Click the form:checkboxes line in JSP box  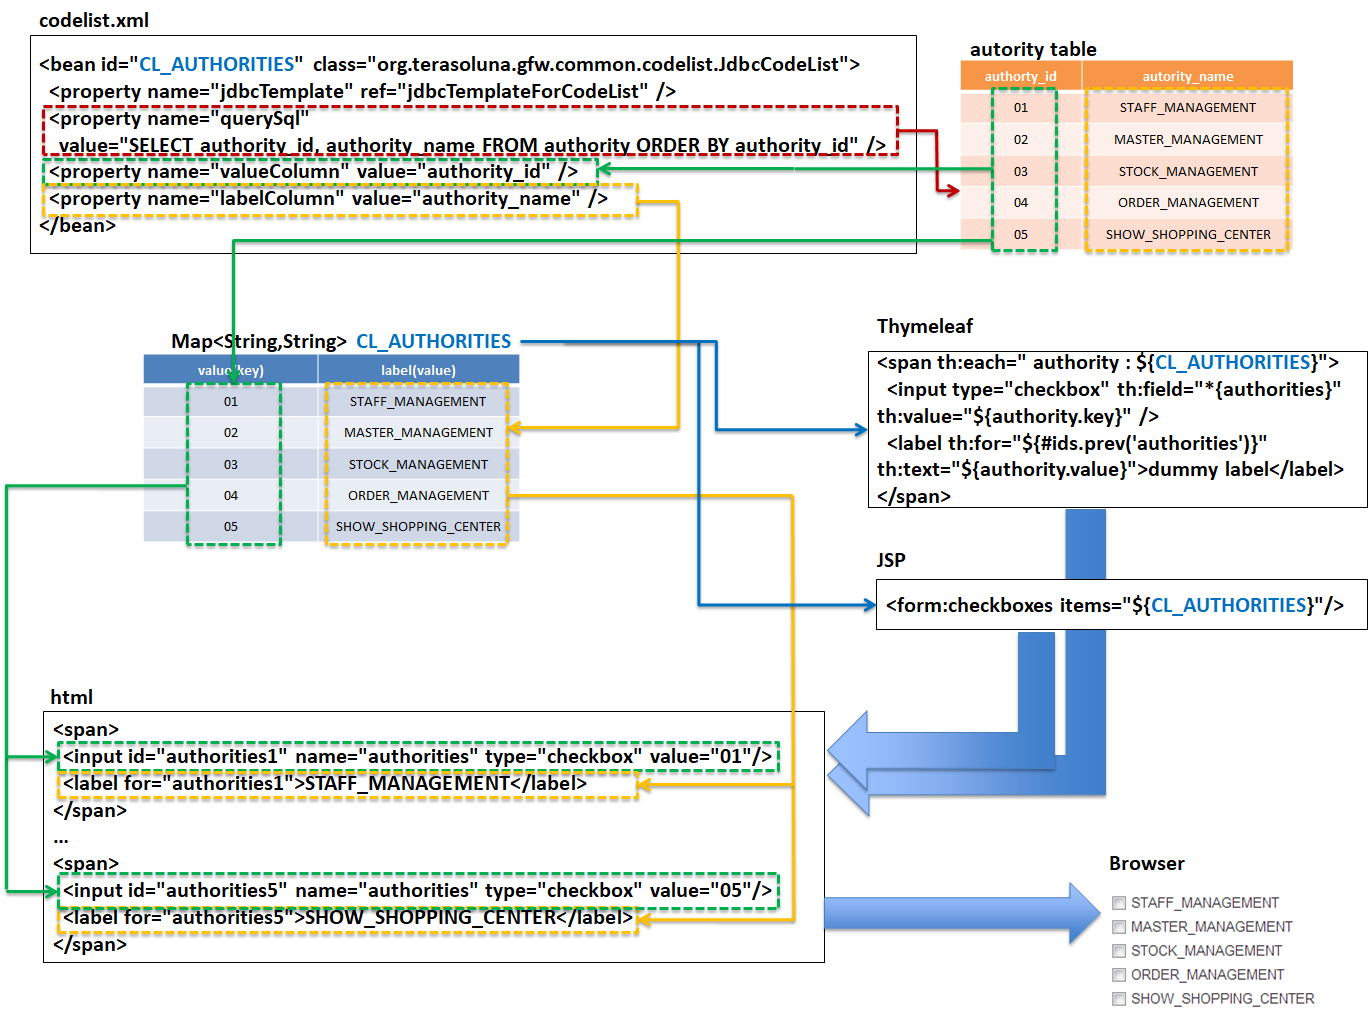pos(1114,605)
